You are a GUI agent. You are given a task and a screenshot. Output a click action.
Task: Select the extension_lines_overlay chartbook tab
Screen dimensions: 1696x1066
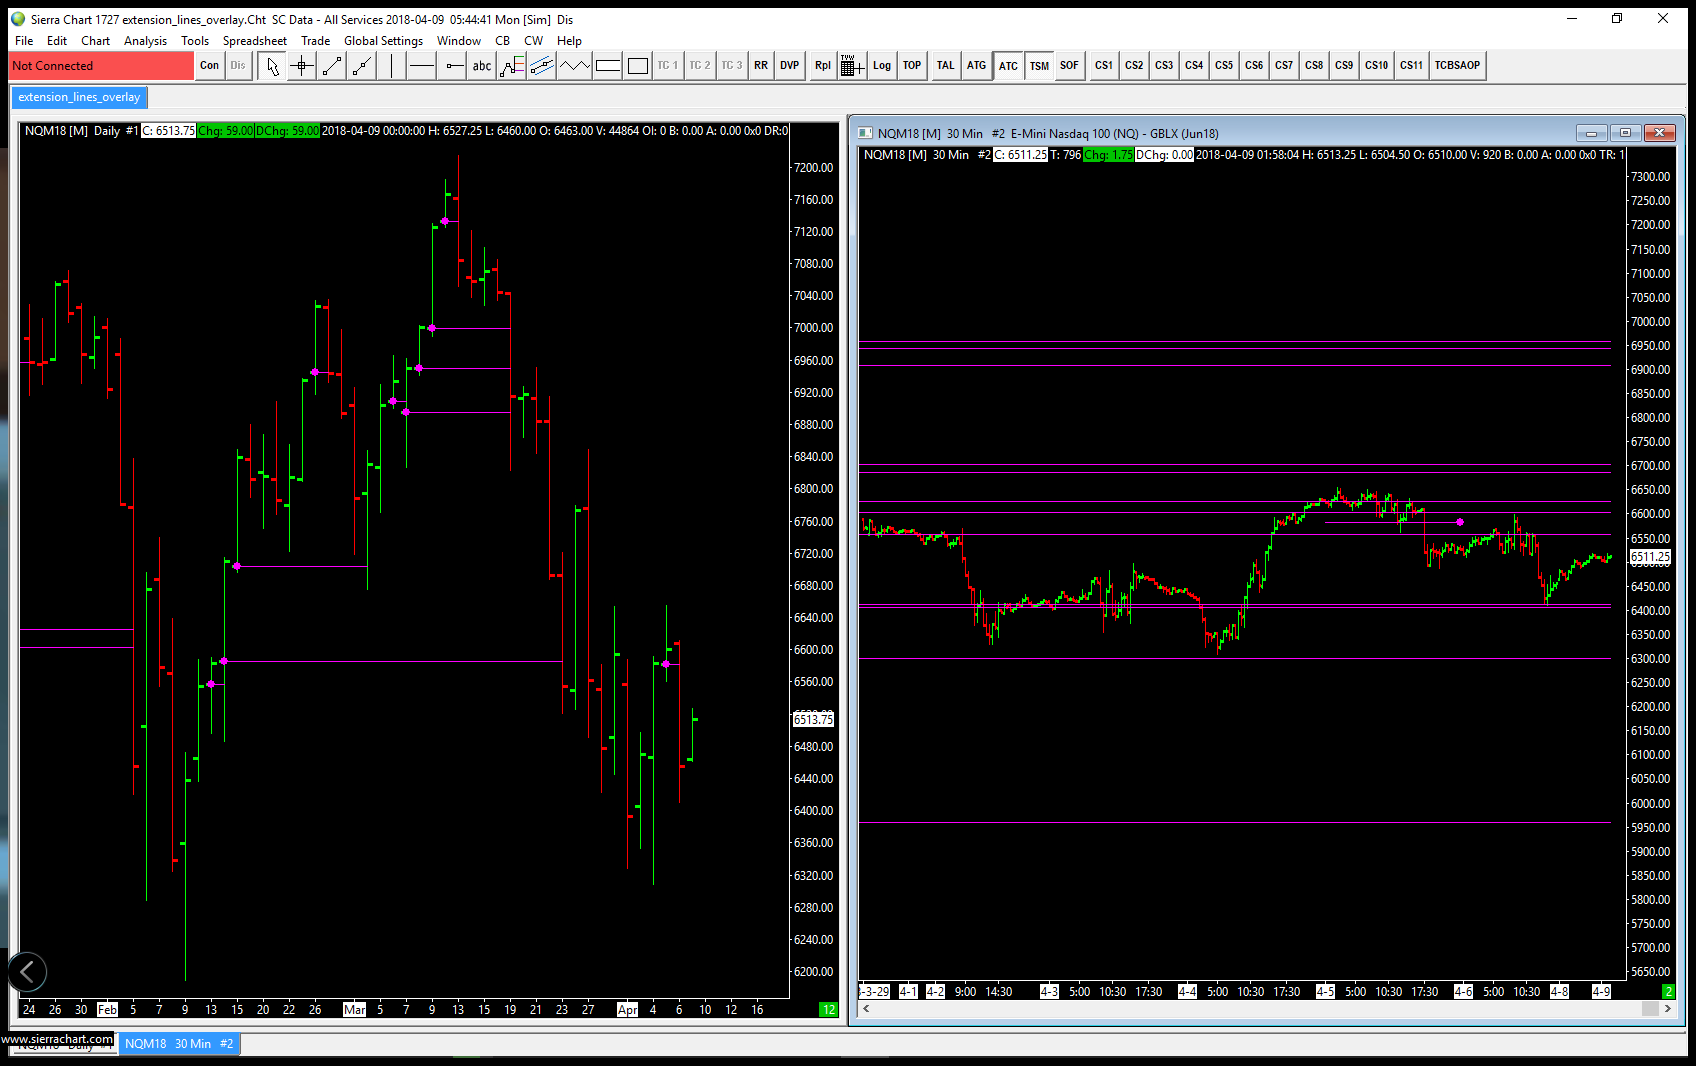point(79,97)
